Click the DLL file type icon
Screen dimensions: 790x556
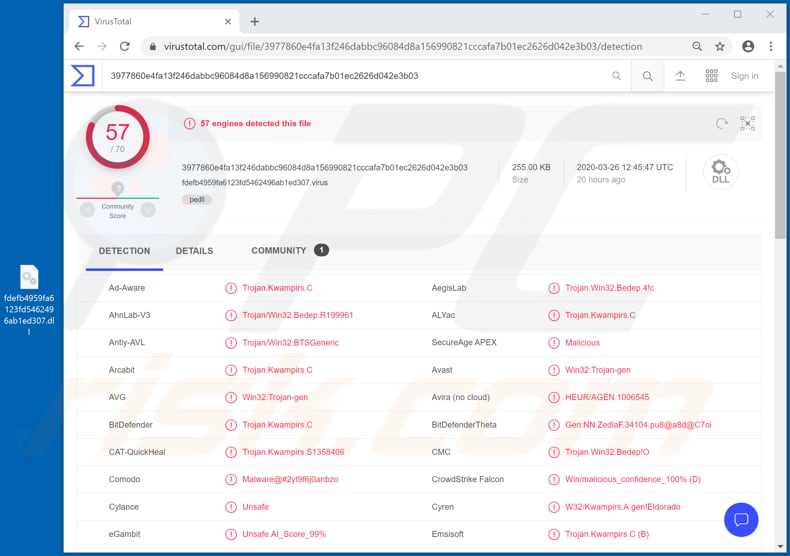[x=720, y=172]
